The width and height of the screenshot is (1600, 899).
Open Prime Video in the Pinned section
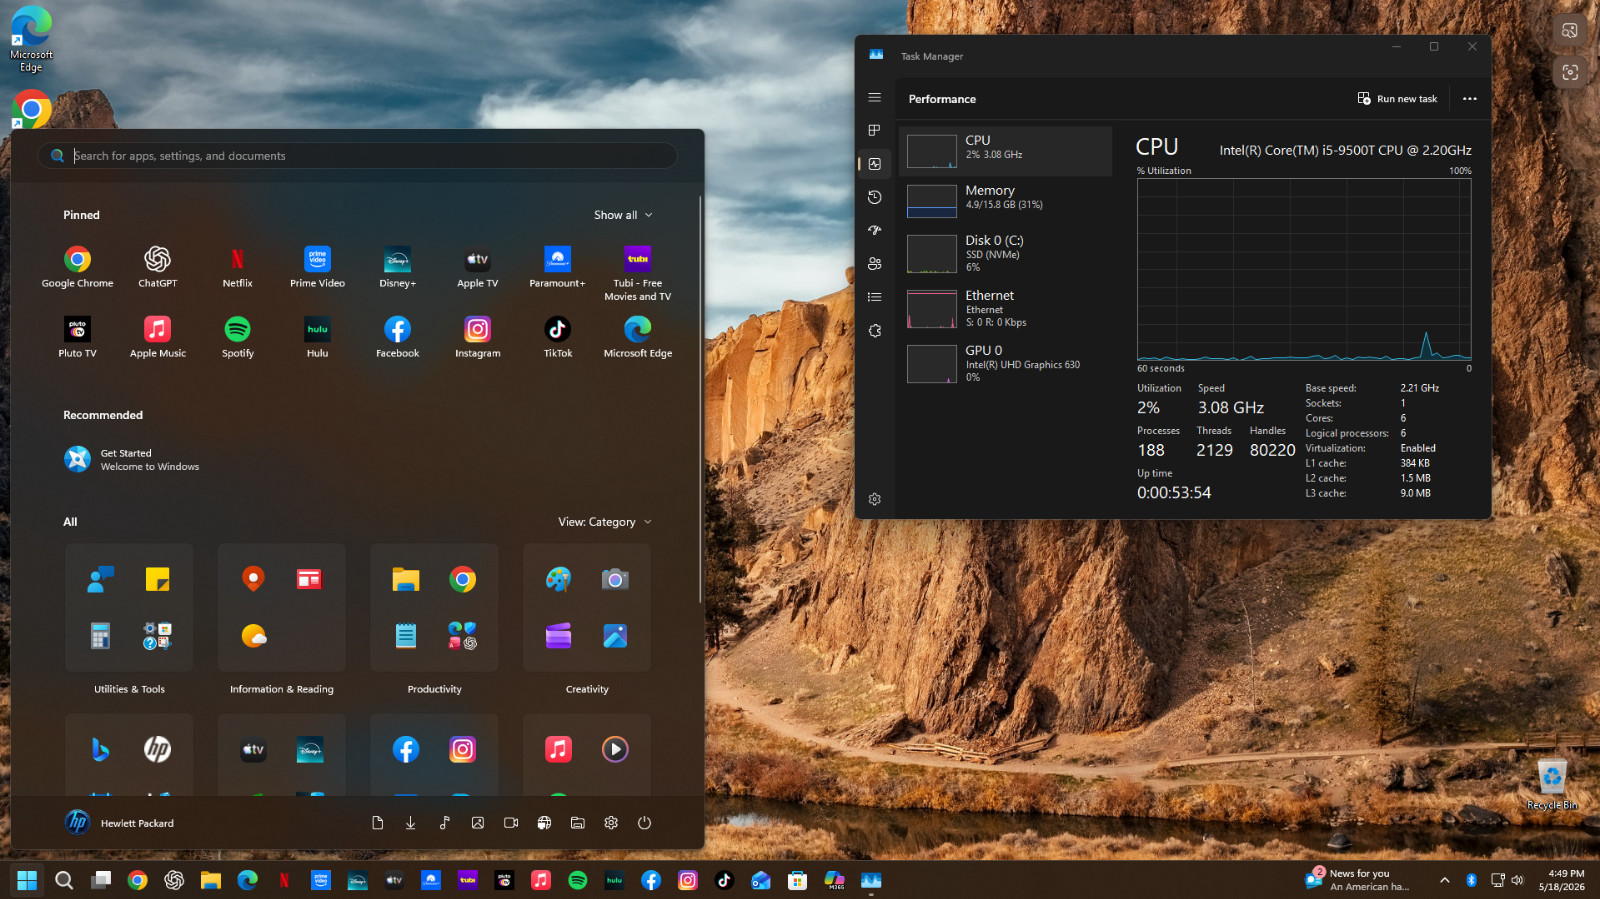317,267
